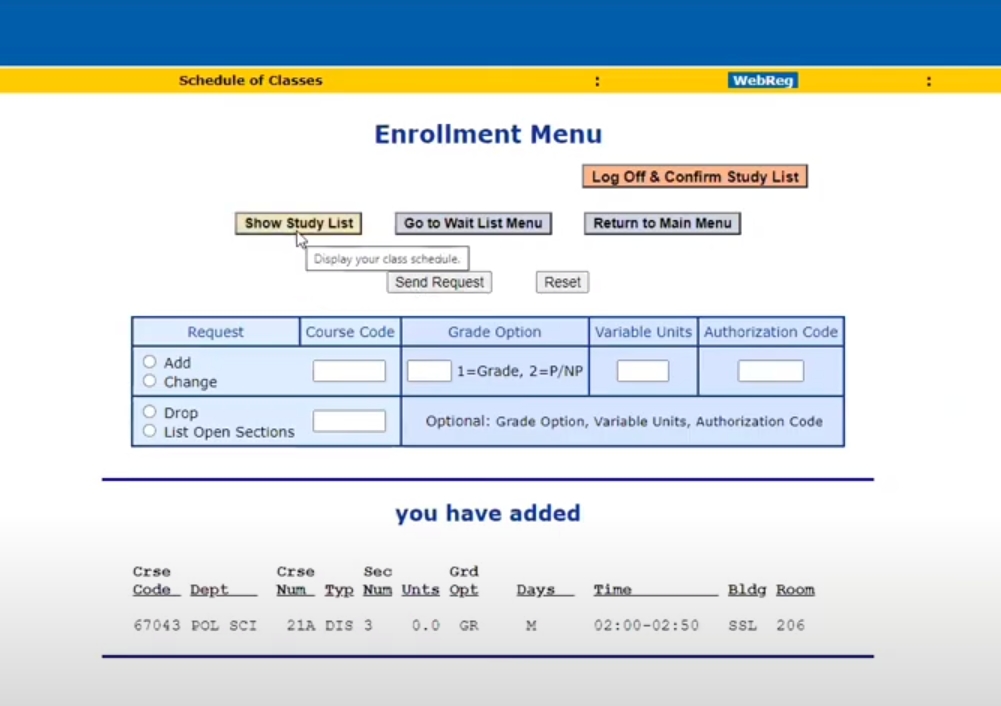The width and height of the screenshot is (1001, 706).
Task: Open the Go to Wait List Menu
Action: pyautogui.click(x=473, y=223)
